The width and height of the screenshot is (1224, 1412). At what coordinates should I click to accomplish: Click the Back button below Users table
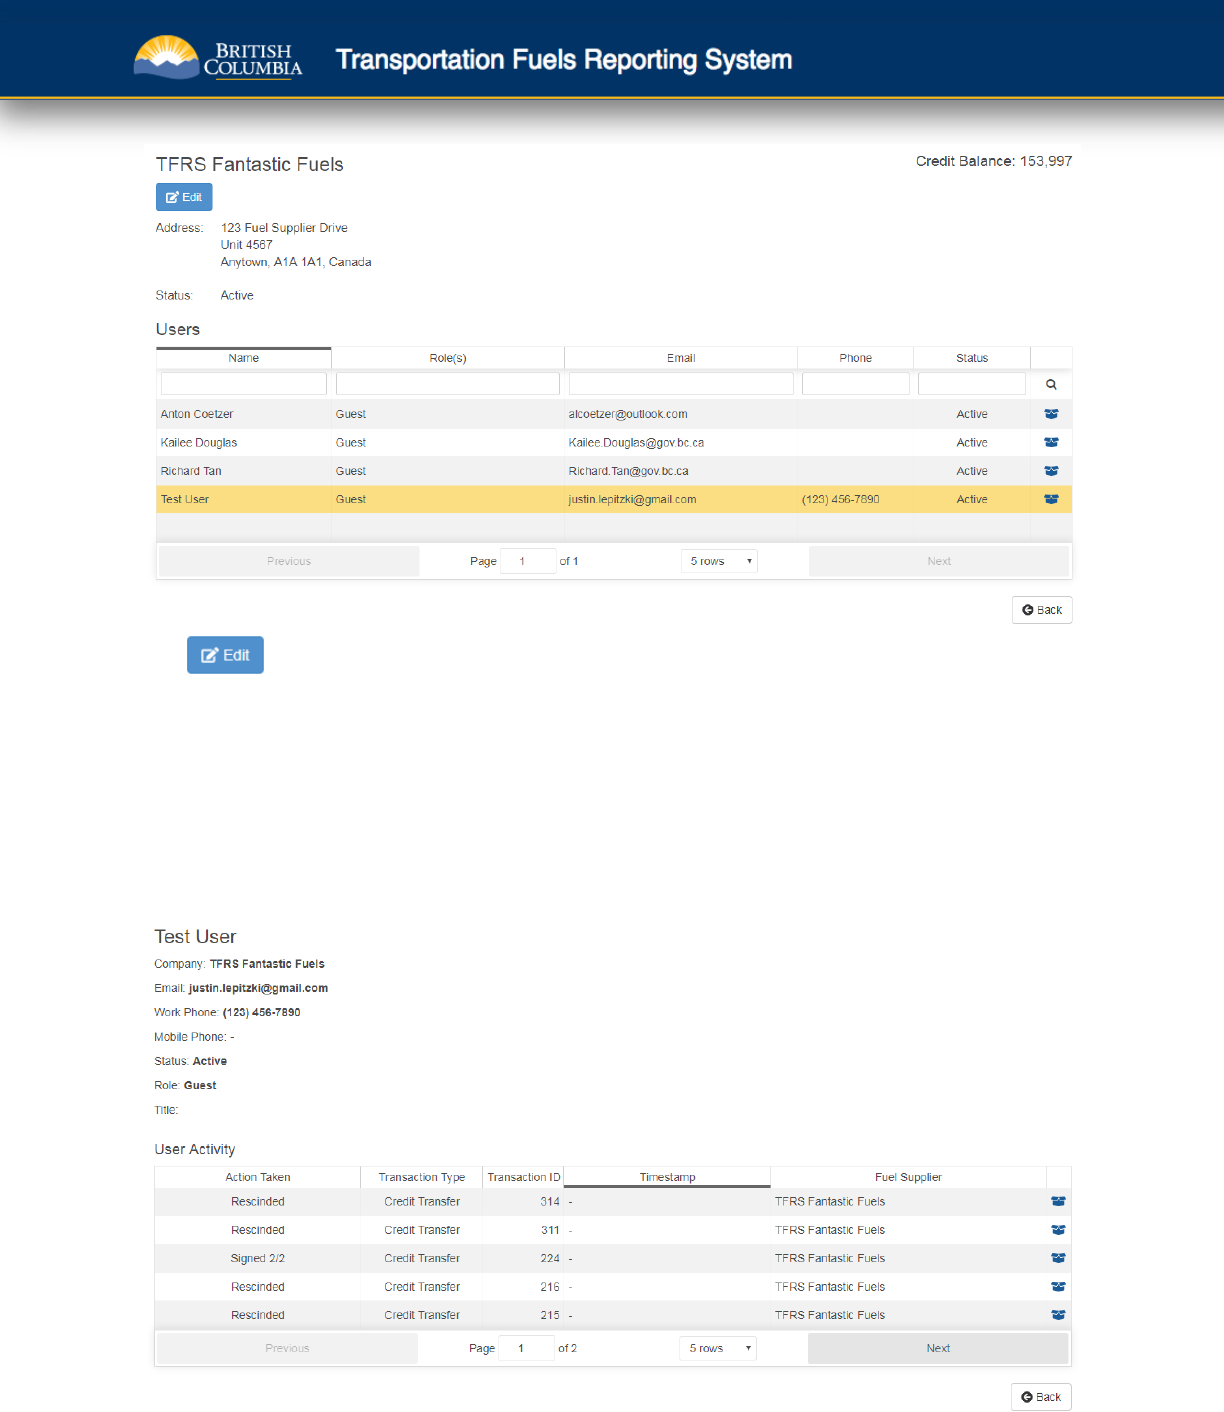click(x=1042, y=610)
